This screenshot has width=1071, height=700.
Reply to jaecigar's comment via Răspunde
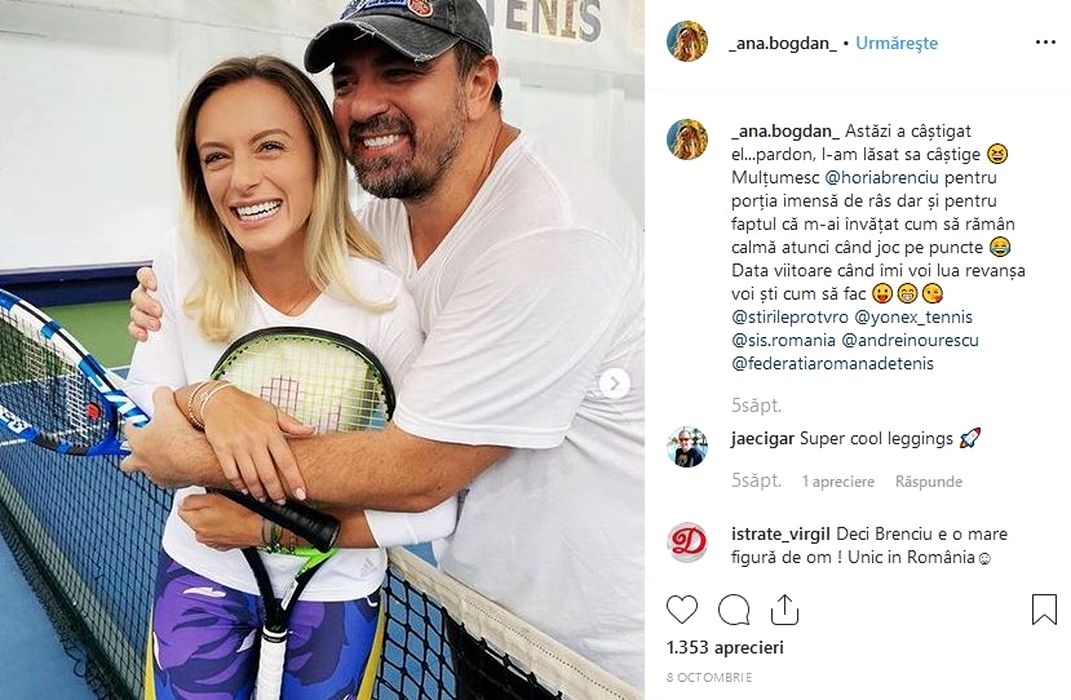click(x=928, y=481)
